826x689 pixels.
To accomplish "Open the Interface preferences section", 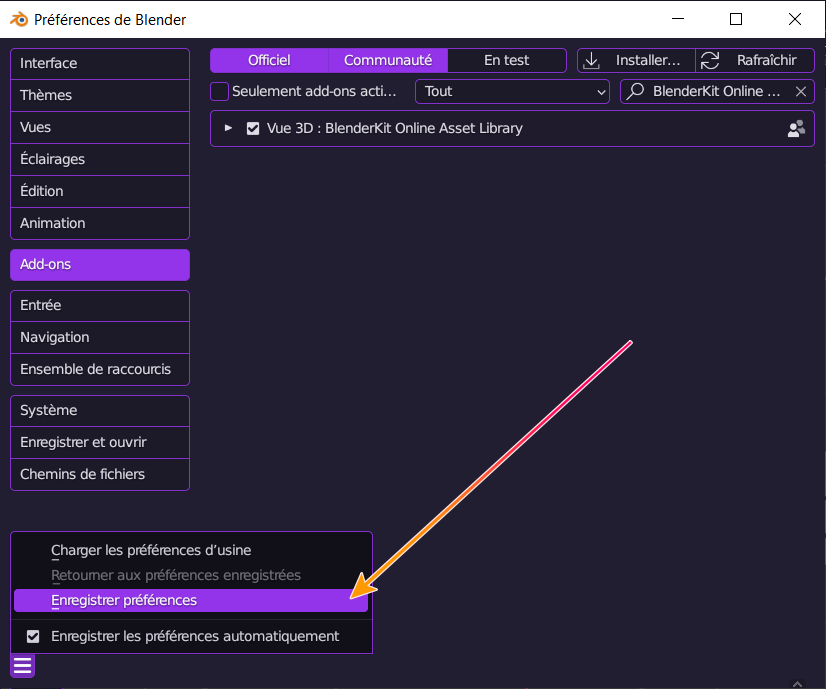I will click(x=100, y=64).
